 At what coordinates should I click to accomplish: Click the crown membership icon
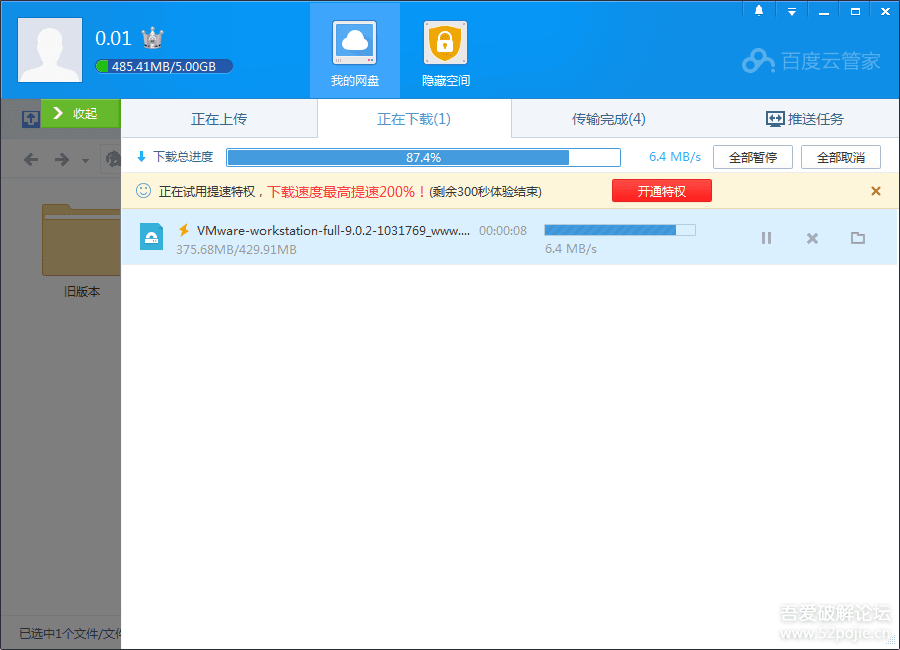pyautogui.click(x=153, y=38)
